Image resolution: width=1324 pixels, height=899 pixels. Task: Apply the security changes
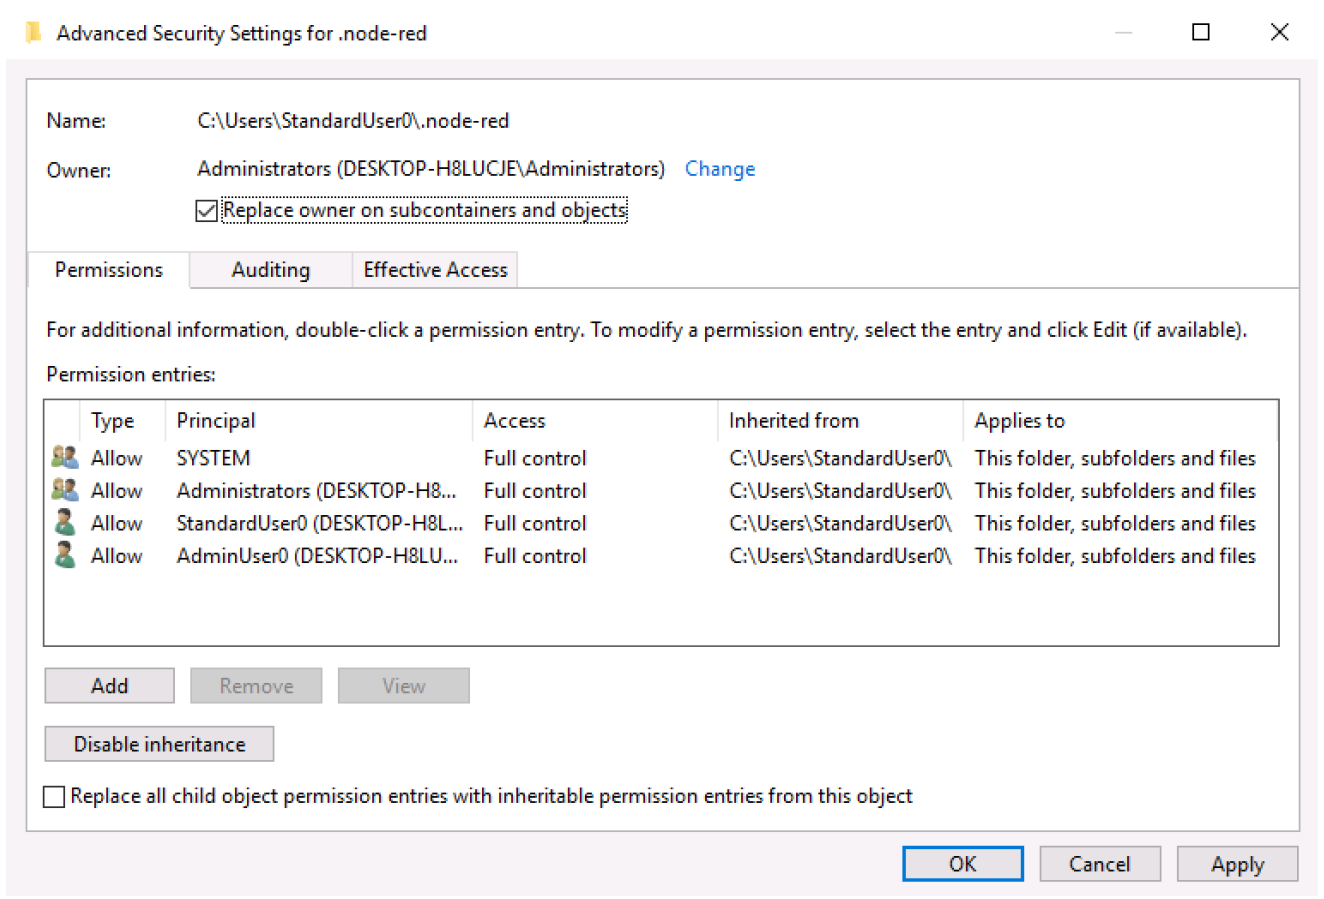tap(1237, 864)
